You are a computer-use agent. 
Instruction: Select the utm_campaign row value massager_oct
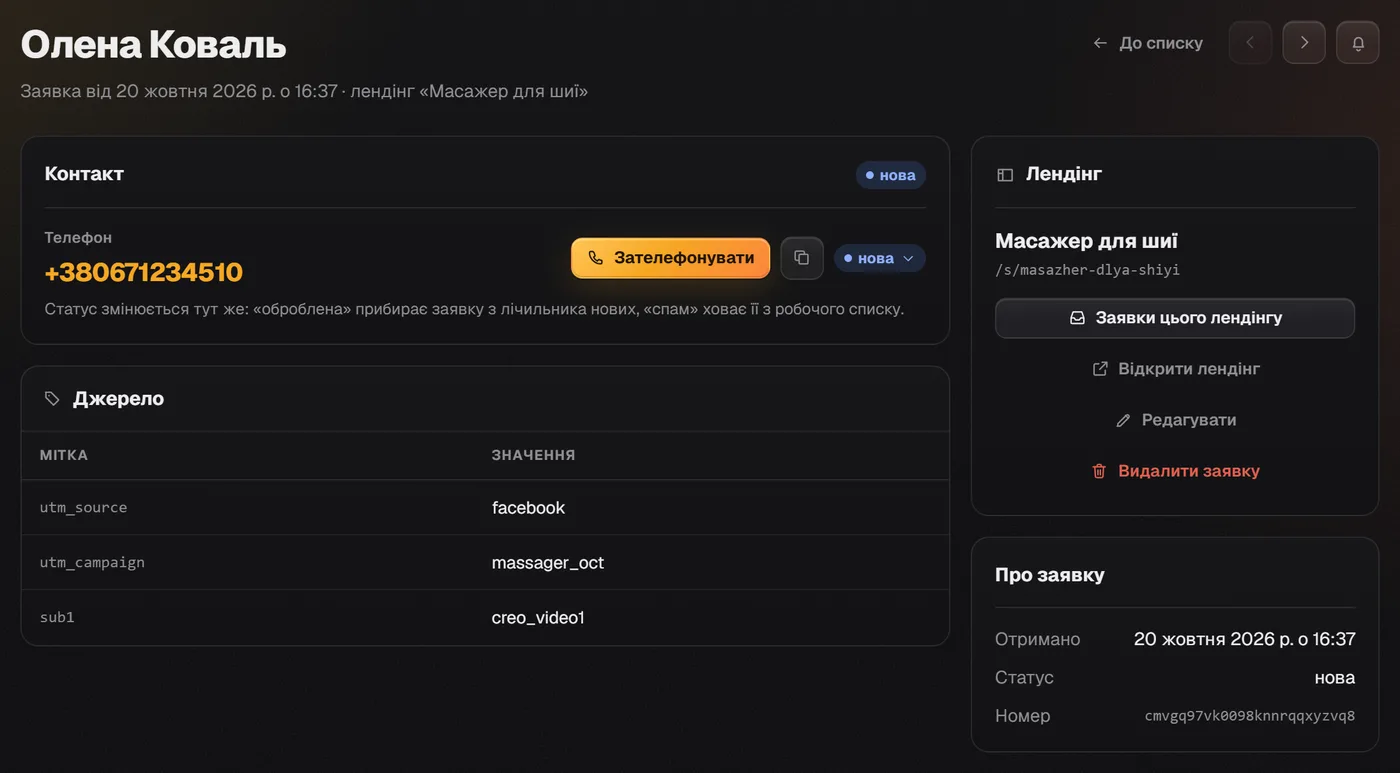pos(548,563)
